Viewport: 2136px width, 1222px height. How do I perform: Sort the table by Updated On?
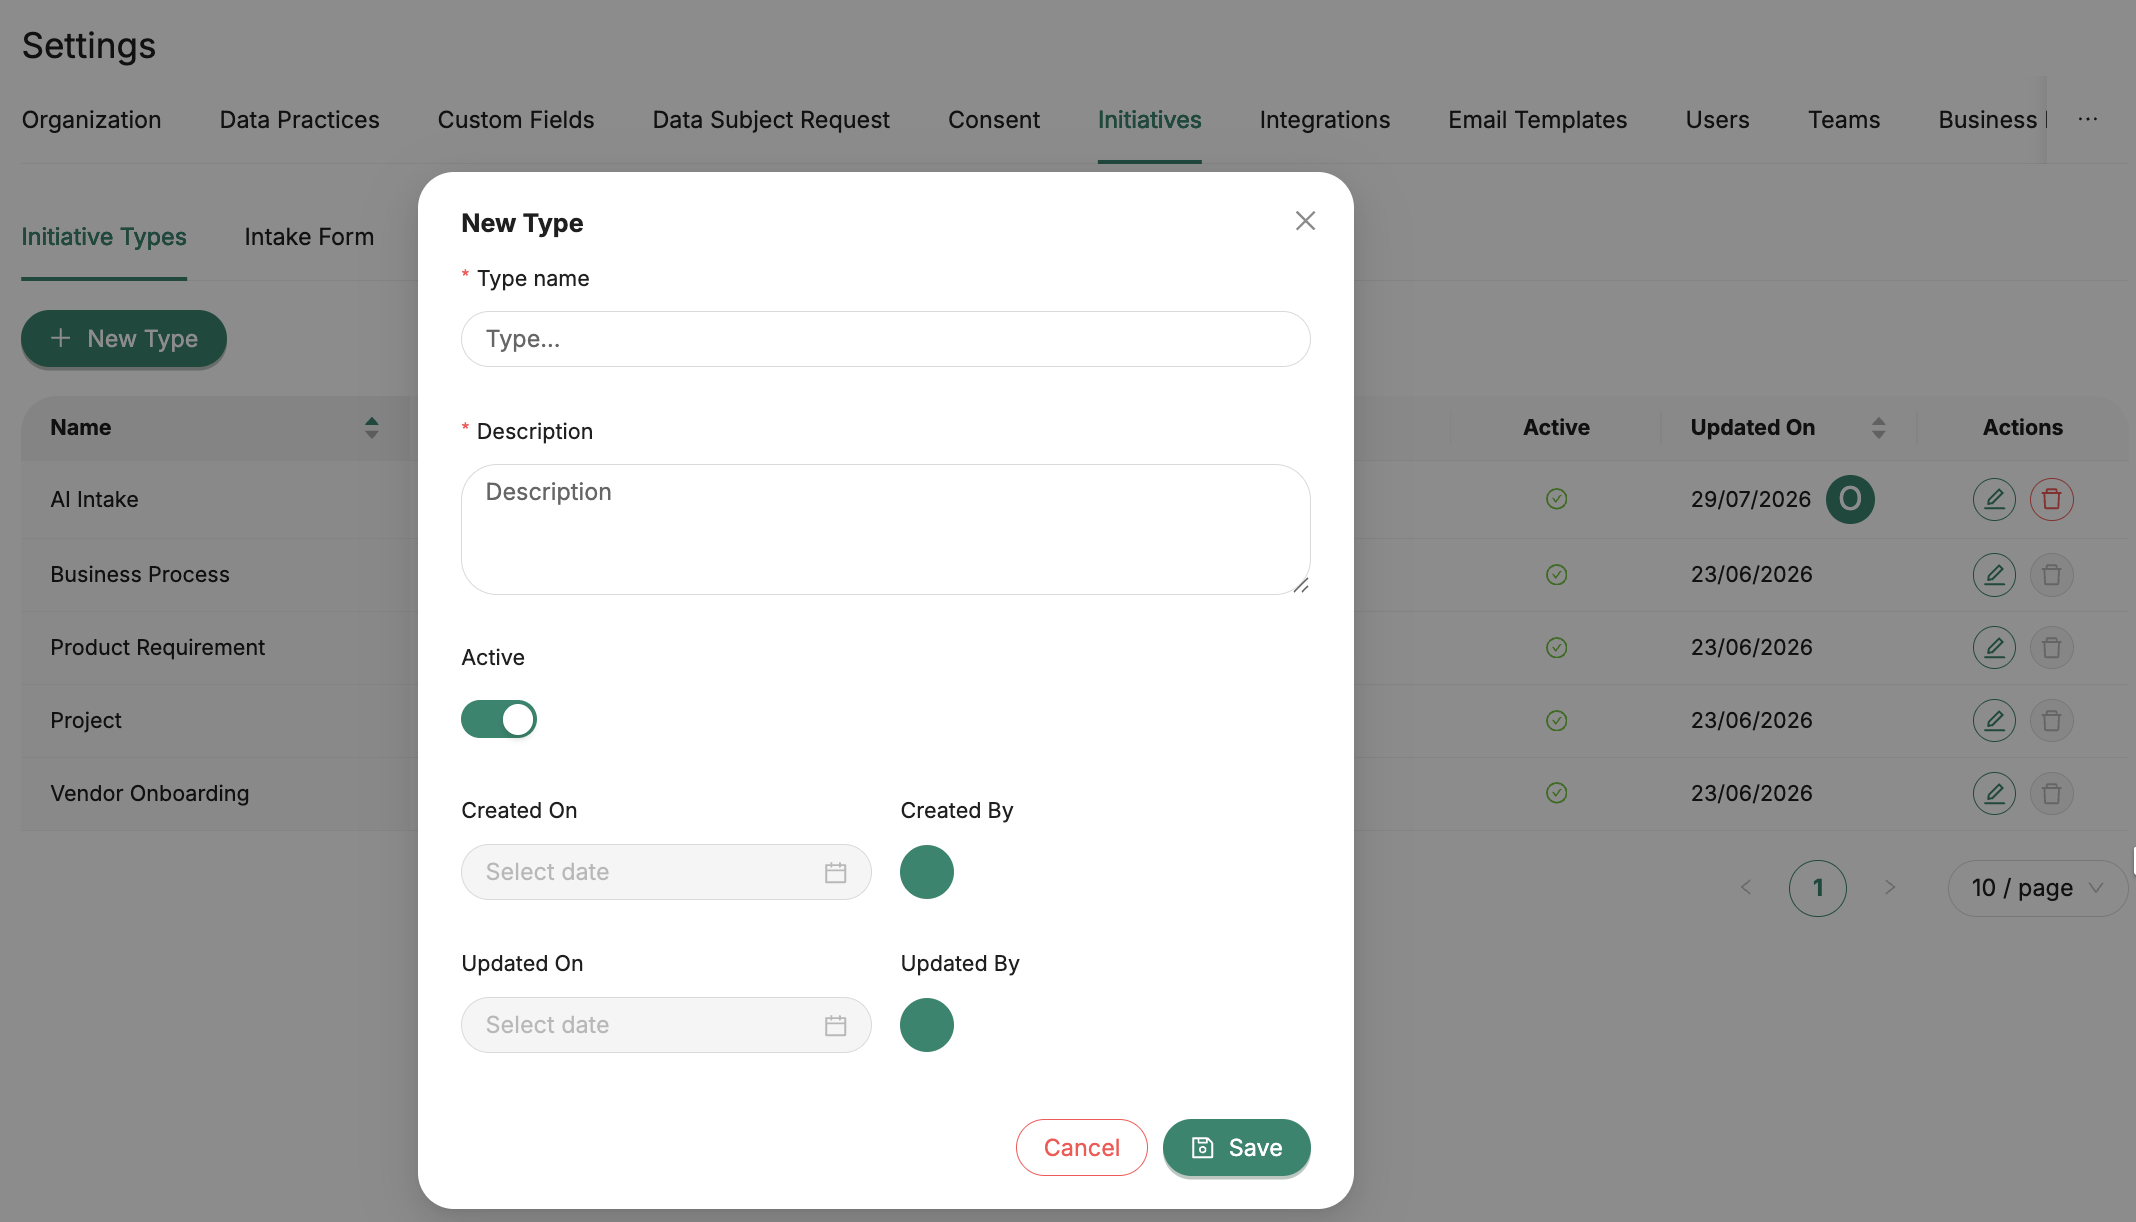tap(1878, 428)
